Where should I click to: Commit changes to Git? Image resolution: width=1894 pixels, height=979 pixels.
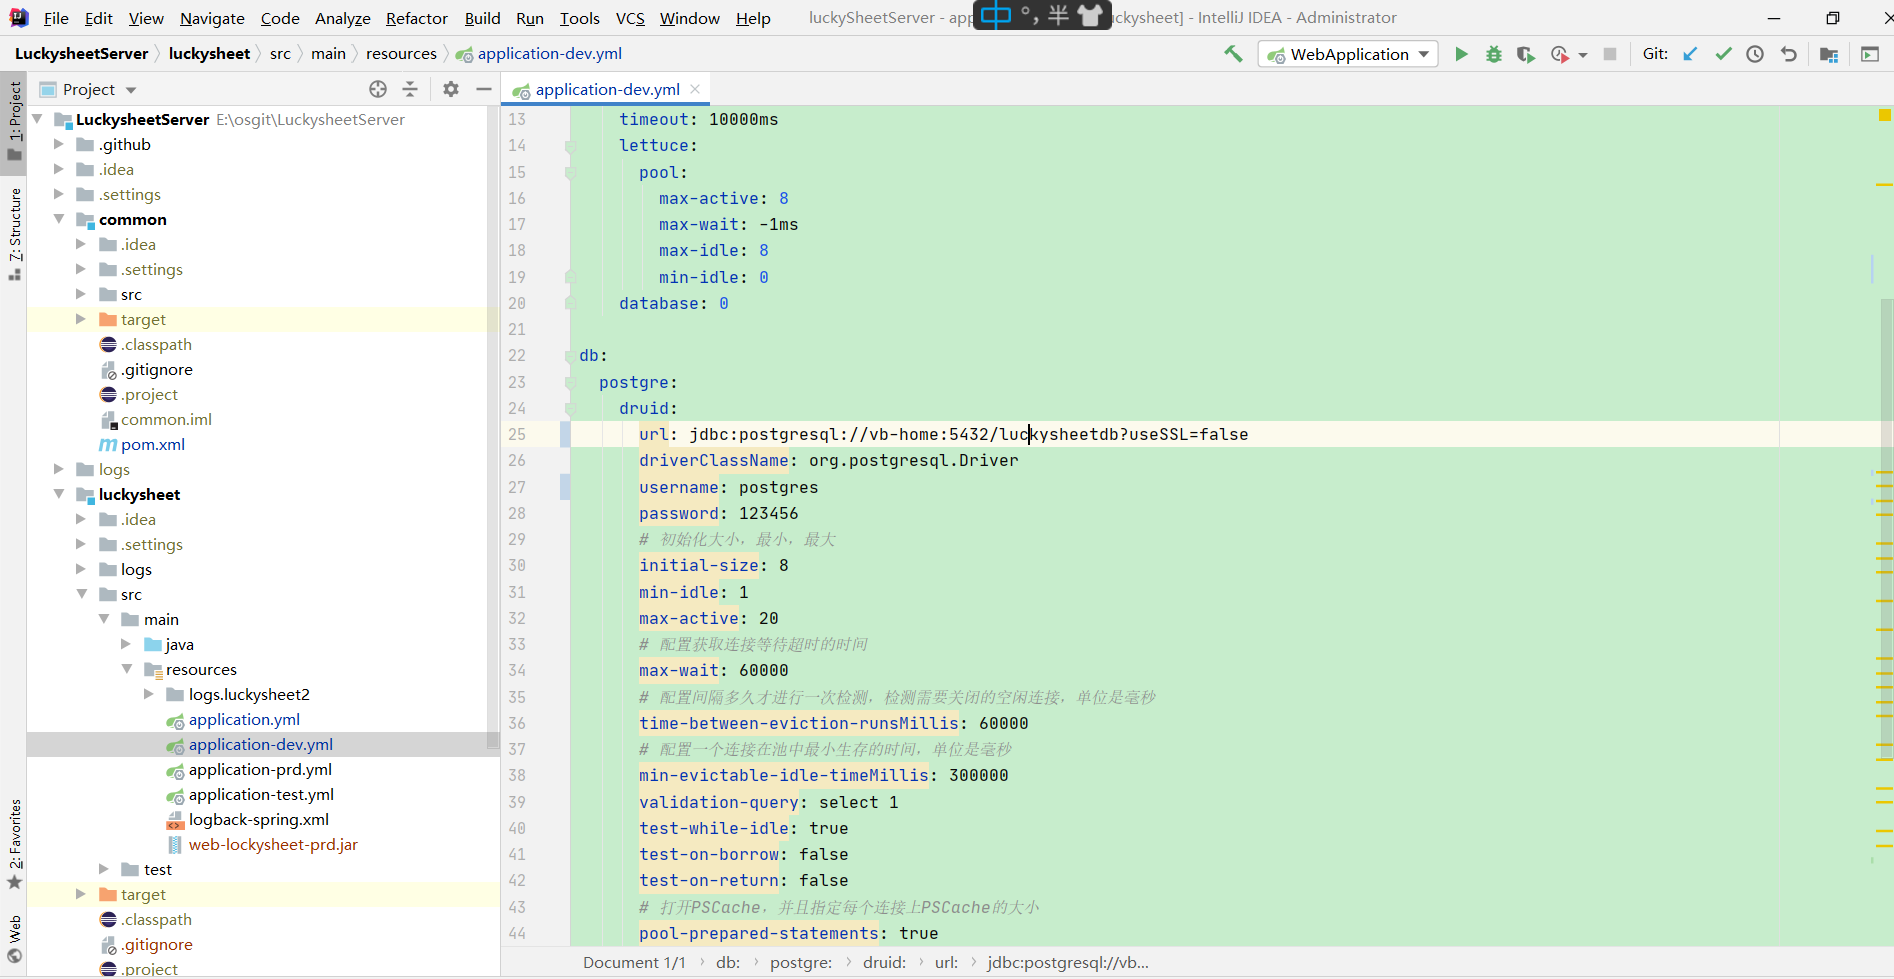pyautogui.click(x=1722, y=54)
